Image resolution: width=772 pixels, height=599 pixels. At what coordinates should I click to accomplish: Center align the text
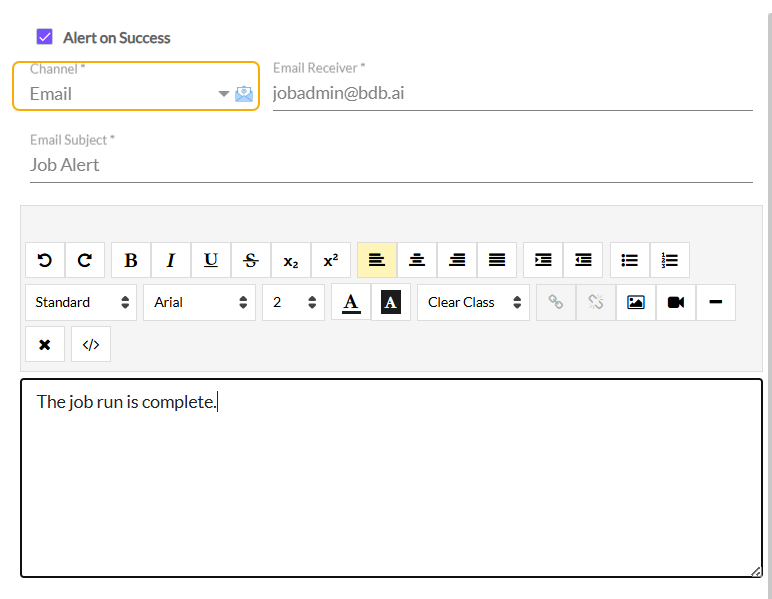[x=417, y=260]
